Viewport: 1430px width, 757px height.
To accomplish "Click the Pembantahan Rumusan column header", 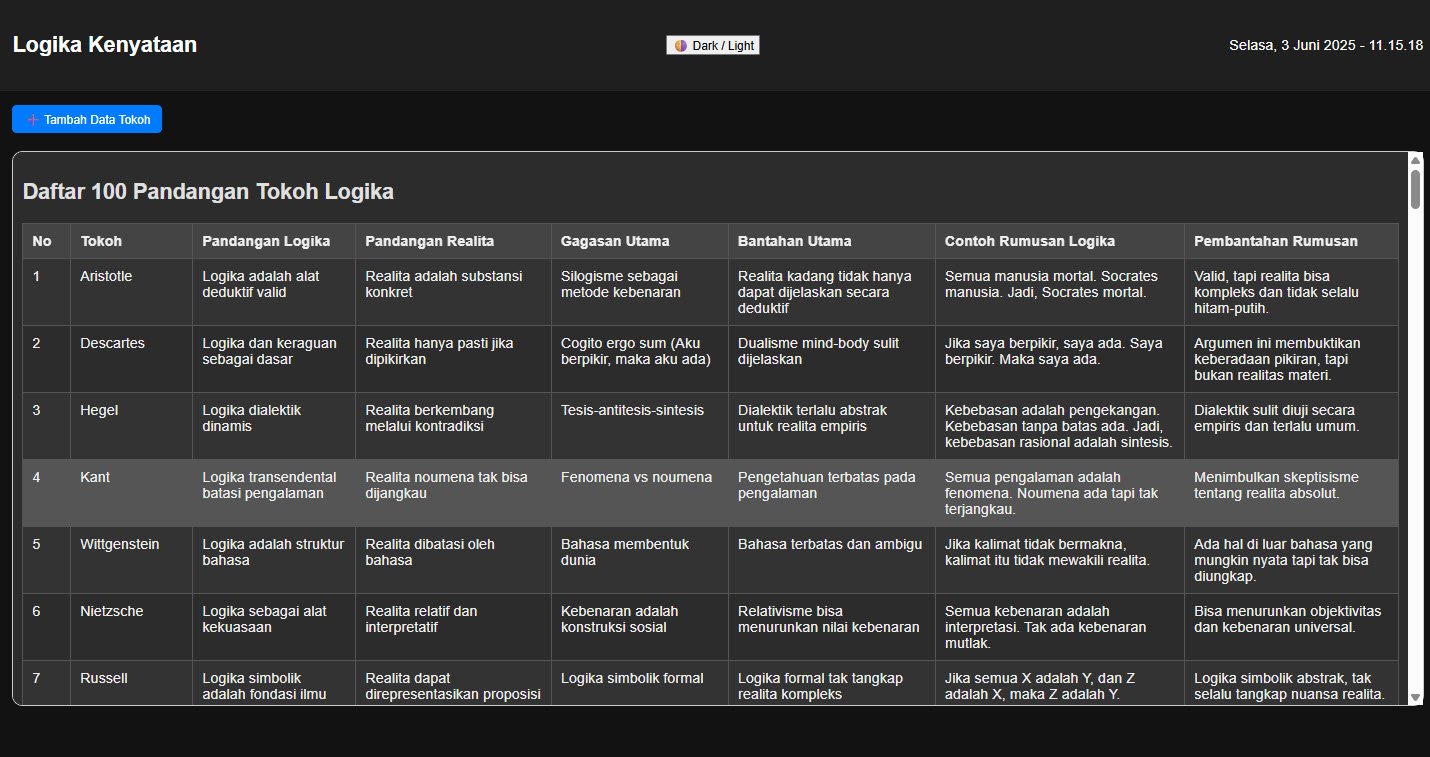I will coord(1291,241).
